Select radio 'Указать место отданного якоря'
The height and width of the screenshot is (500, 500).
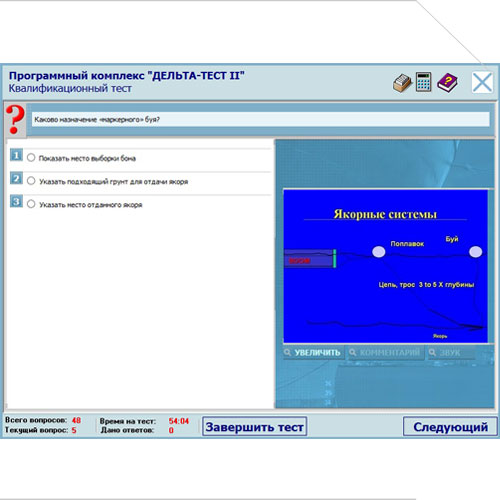point(31,204)
